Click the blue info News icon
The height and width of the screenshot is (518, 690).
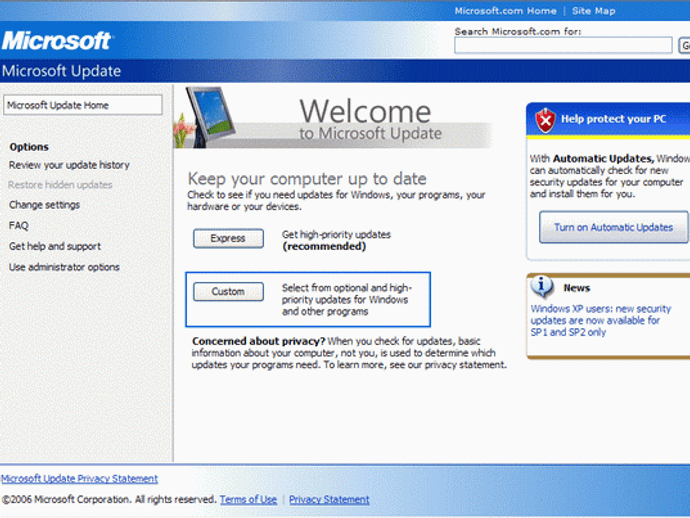[542, 287]
